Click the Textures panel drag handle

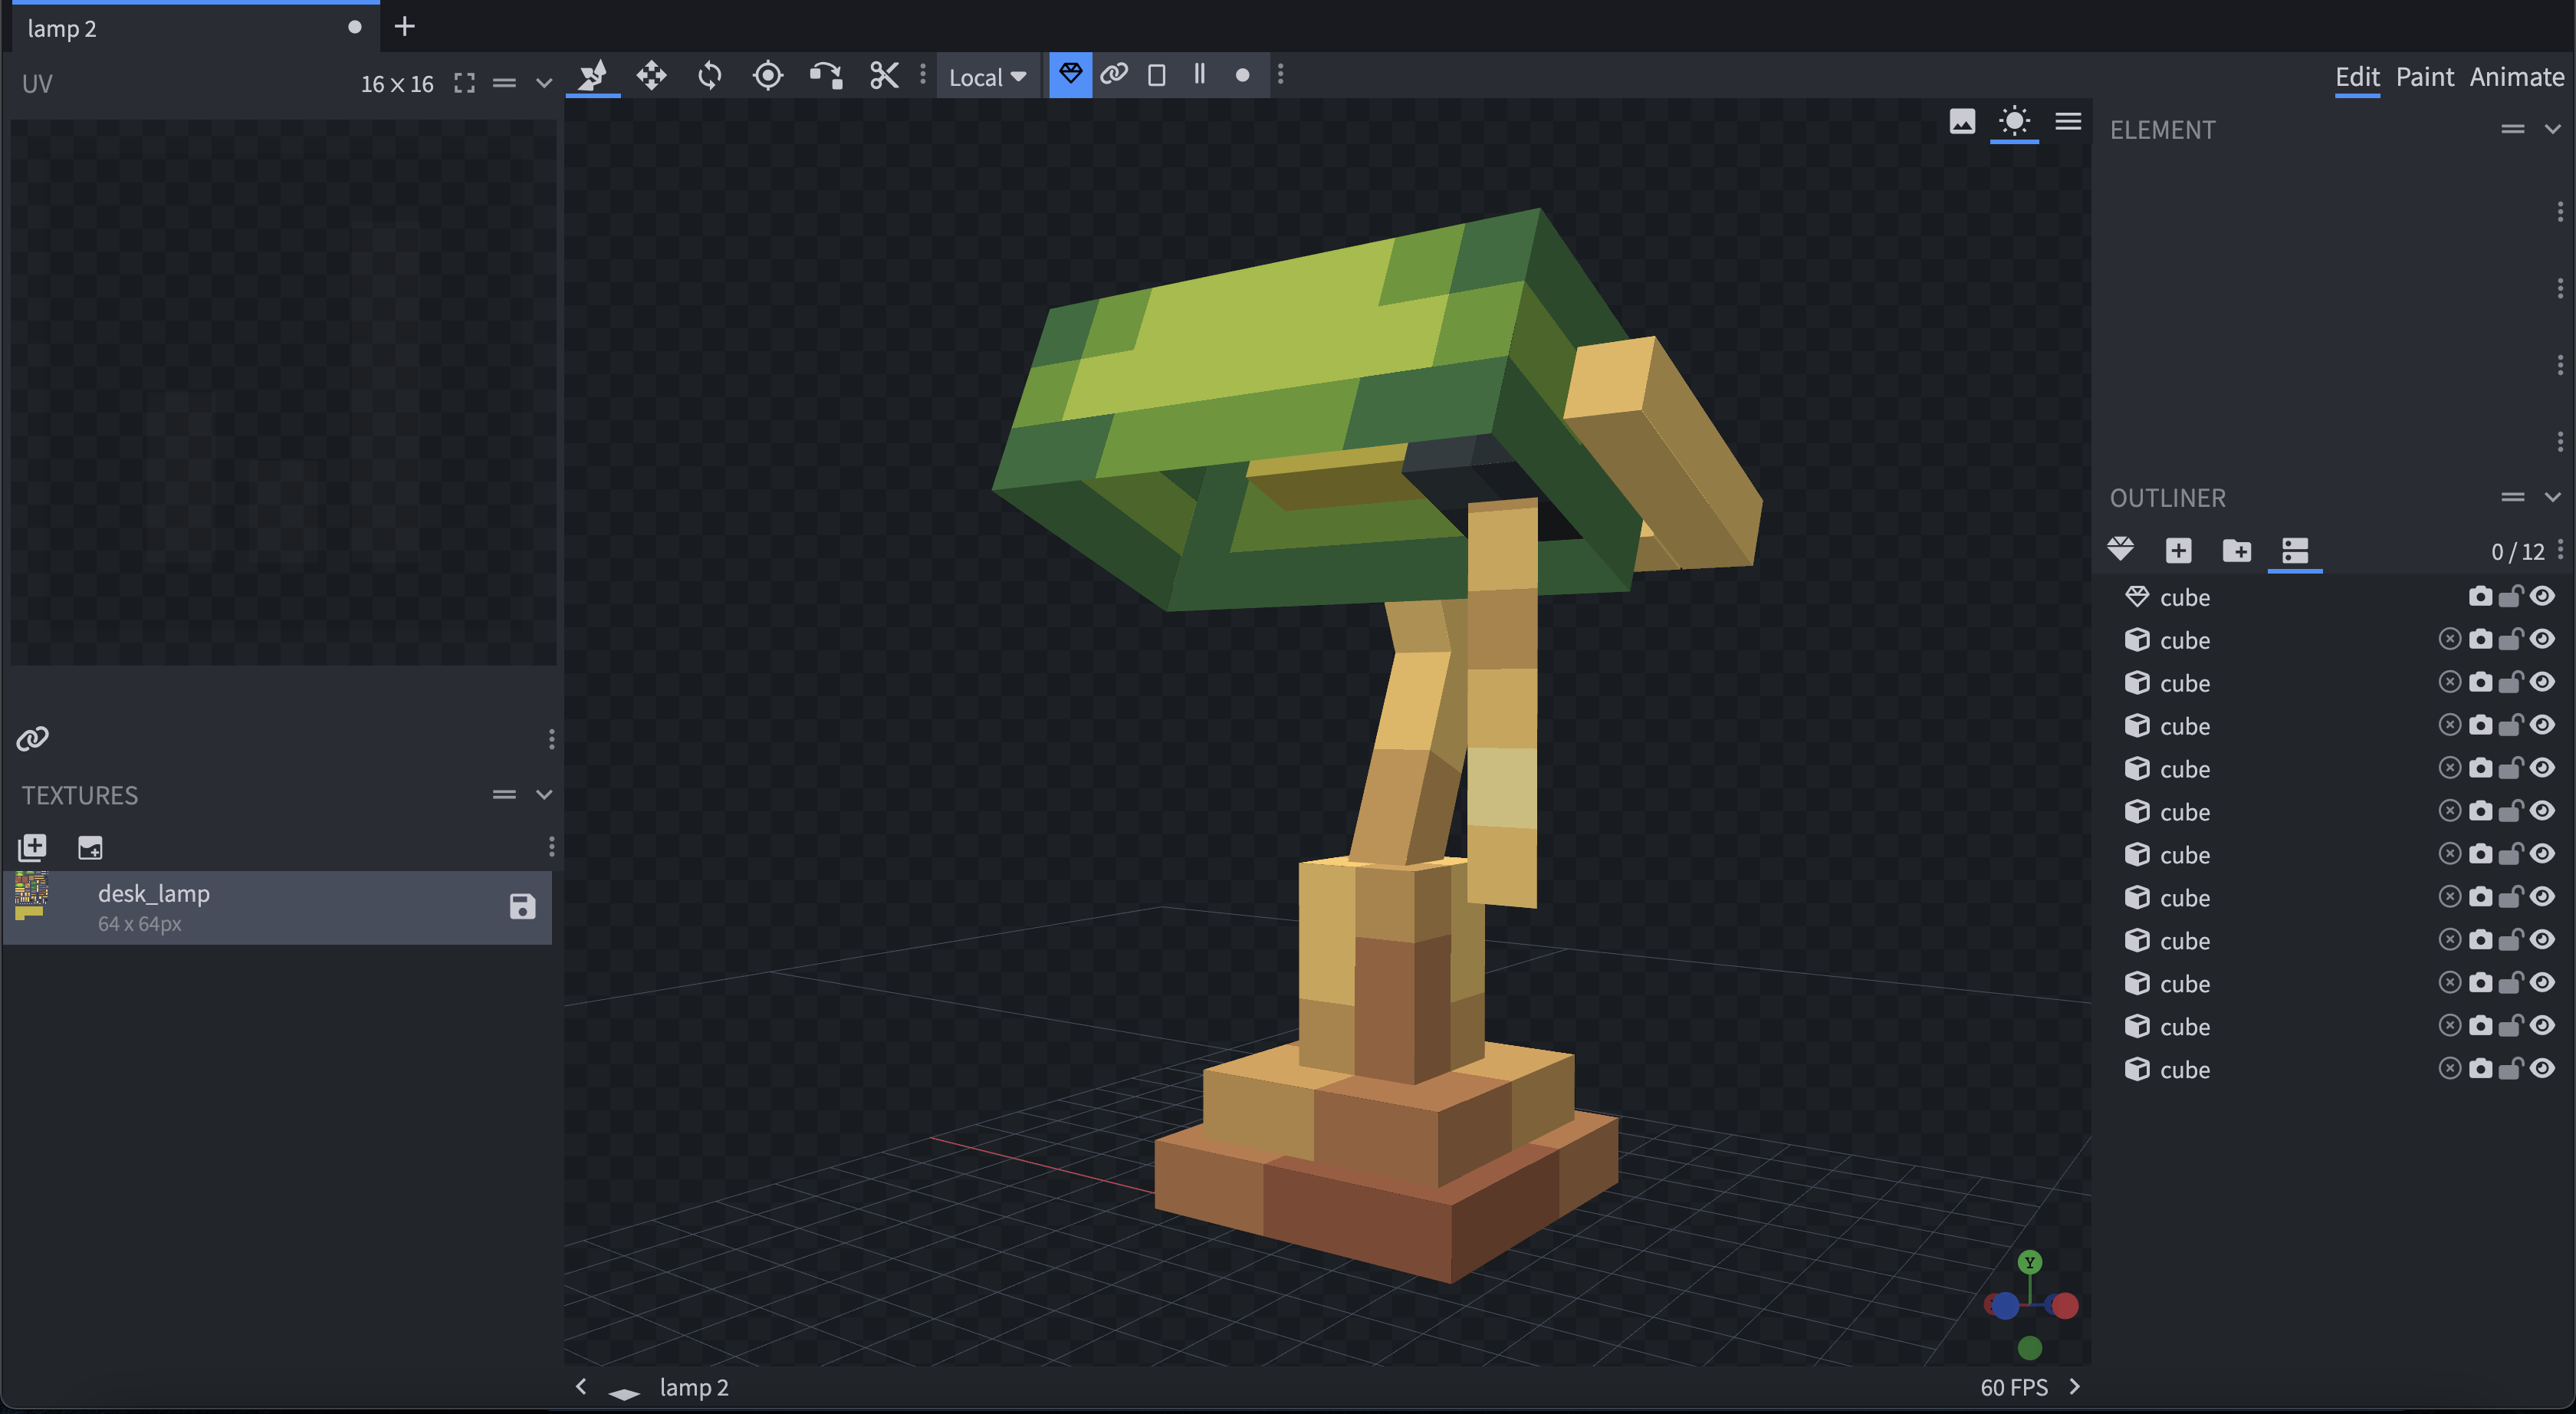[505, 795]
